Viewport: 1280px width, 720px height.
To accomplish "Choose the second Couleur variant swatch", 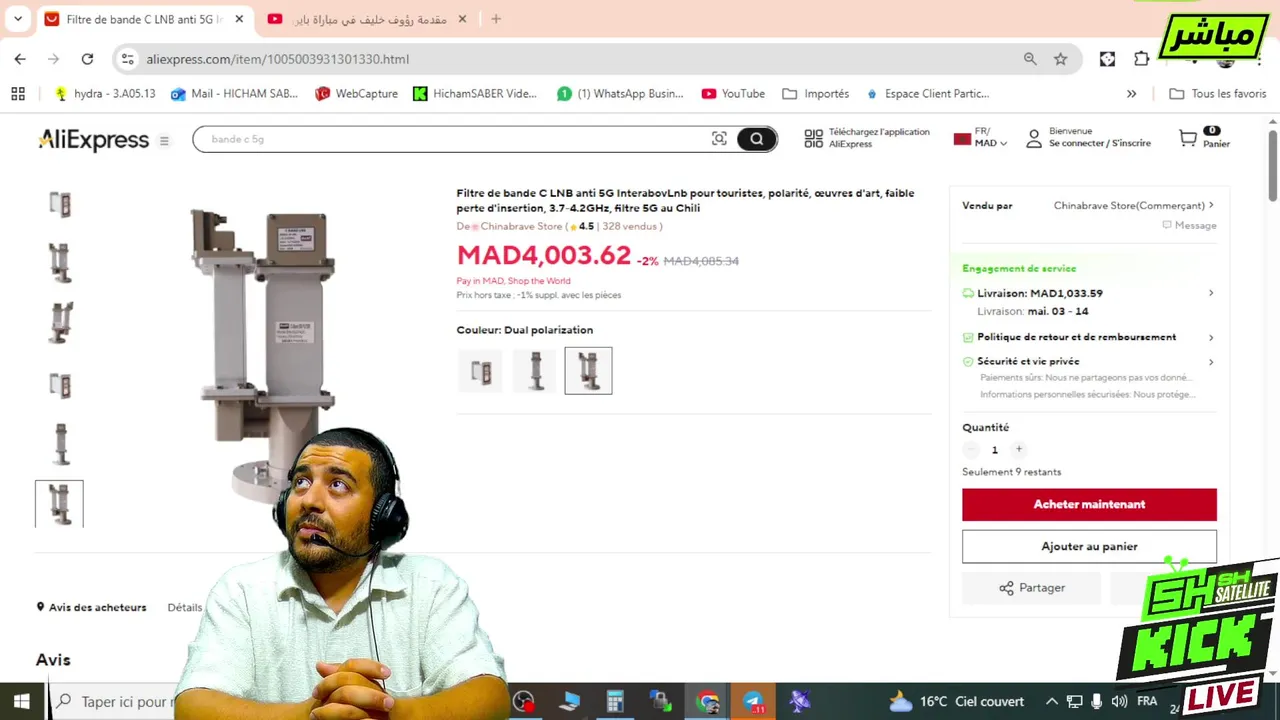I will [x=535, y=371].
